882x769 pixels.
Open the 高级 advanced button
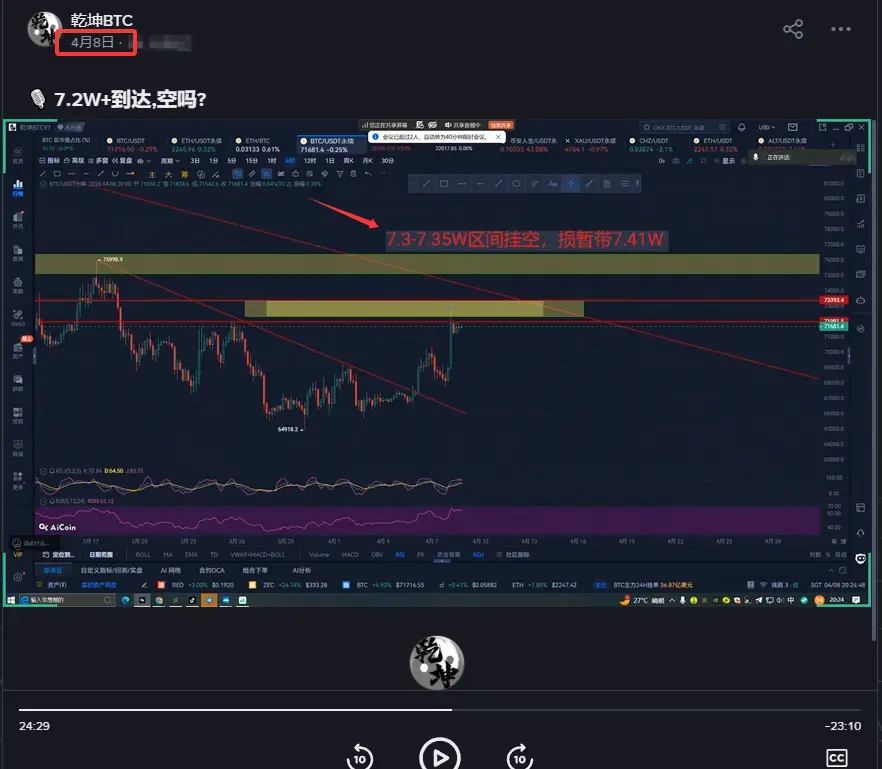click(74, 161)
